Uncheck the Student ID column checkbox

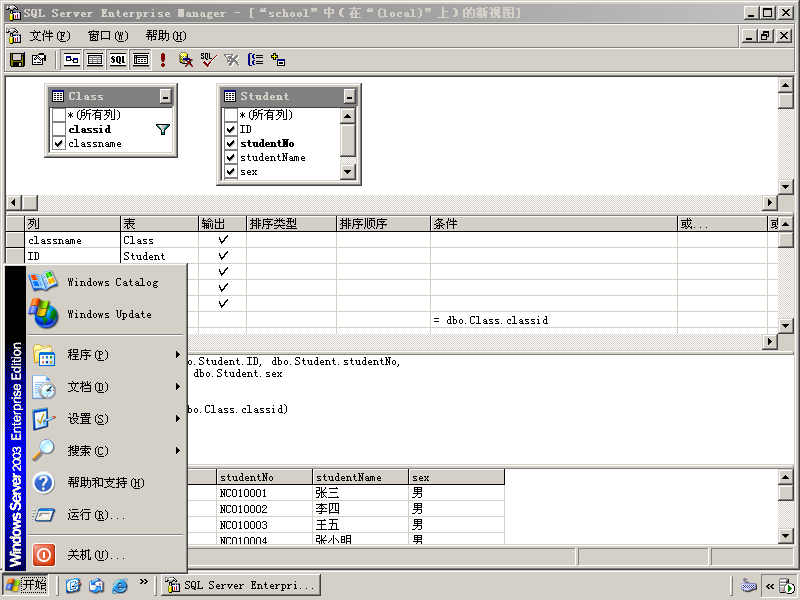pyautogui.click(x=231, y=129)
